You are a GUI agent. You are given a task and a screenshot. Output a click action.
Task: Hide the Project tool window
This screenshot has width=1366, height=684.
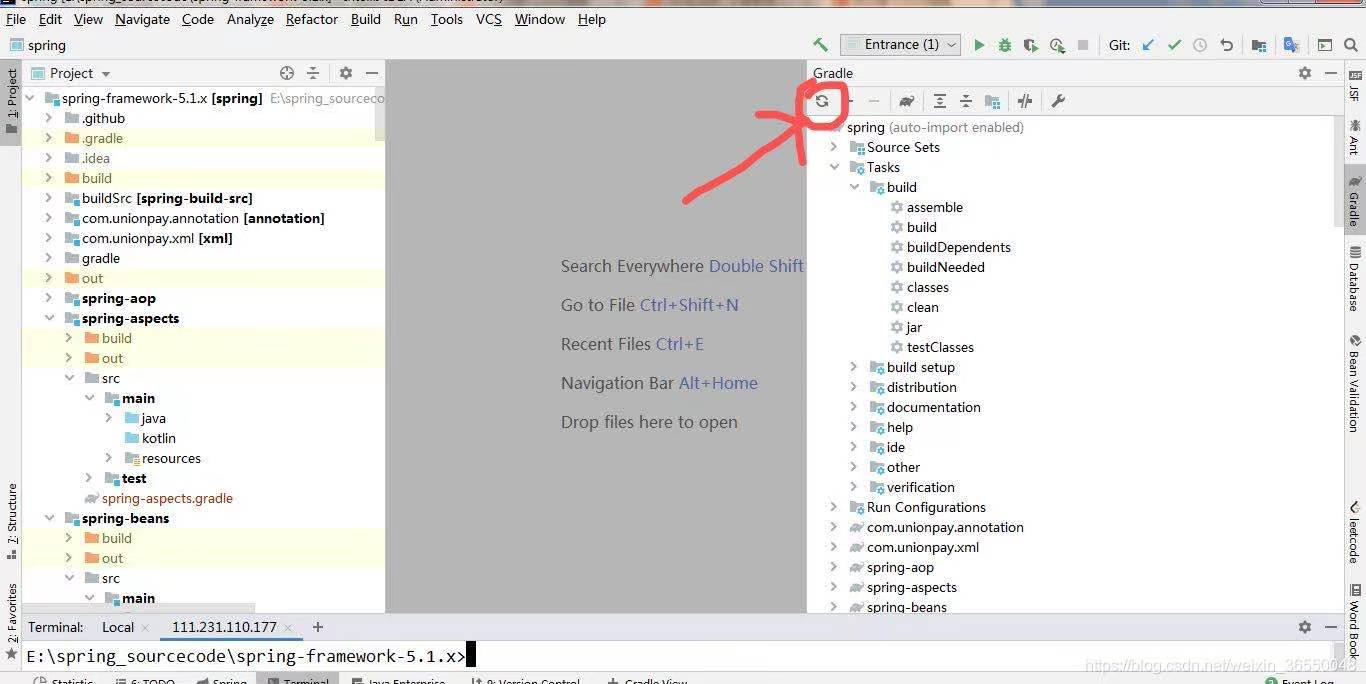point(372,73)
